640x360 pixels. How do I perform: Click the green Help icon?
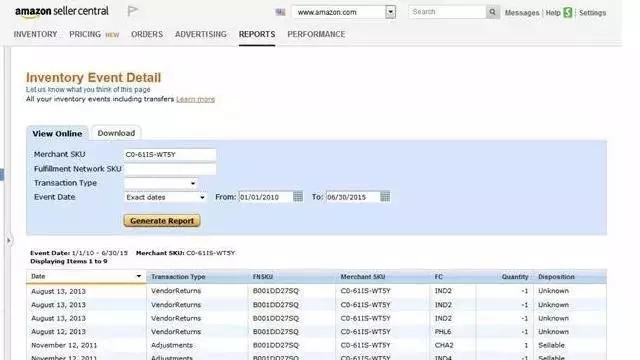568,13
